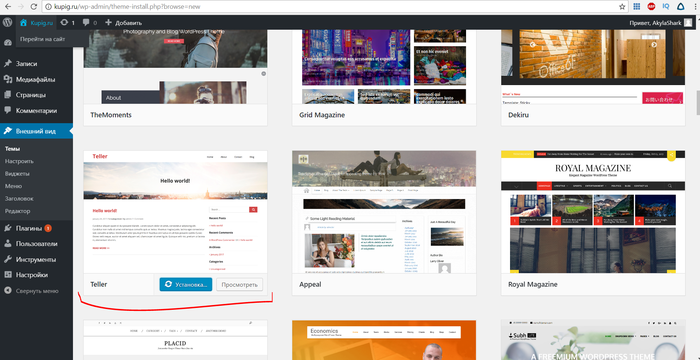Image resolution: width=700 pixels, height=360 pixels.
Task: Click the sliders icon next to Настройки
Action: 8,275
